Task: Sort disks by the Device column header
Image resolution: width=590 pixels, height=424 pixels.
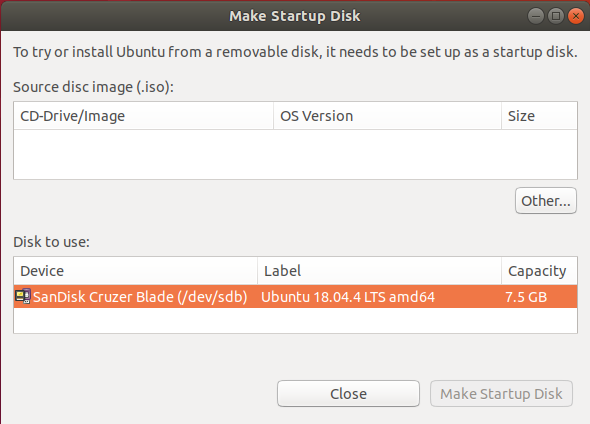Action: pyautogui.click(x=135, y=271)
